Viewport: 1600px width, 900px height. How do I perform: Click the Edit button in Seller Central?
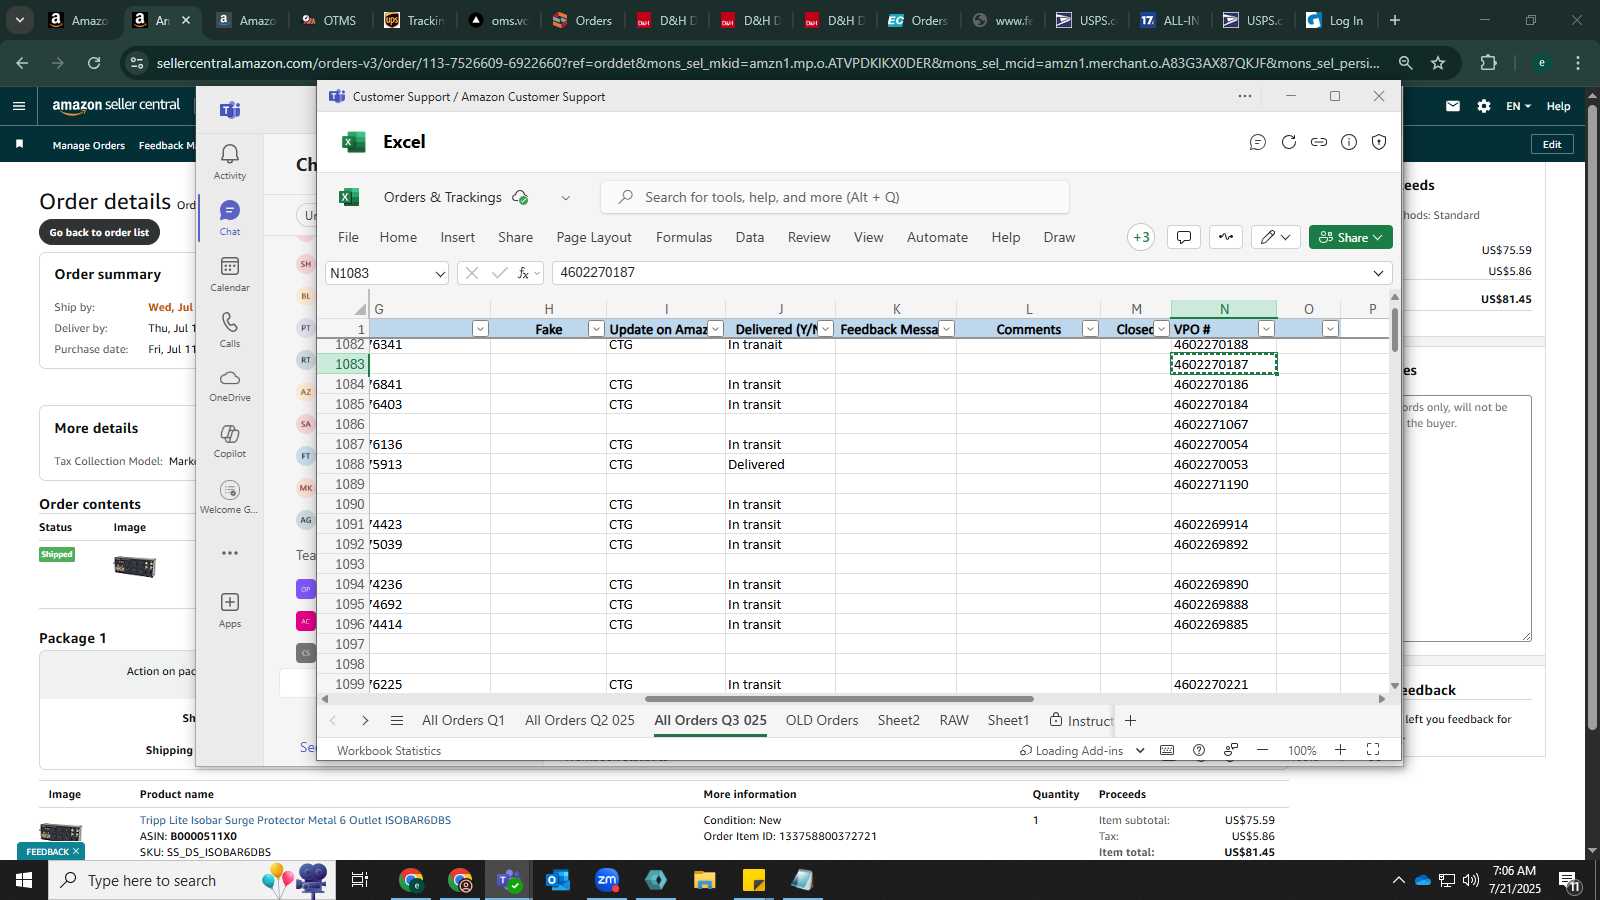[x=1552, y=144]
